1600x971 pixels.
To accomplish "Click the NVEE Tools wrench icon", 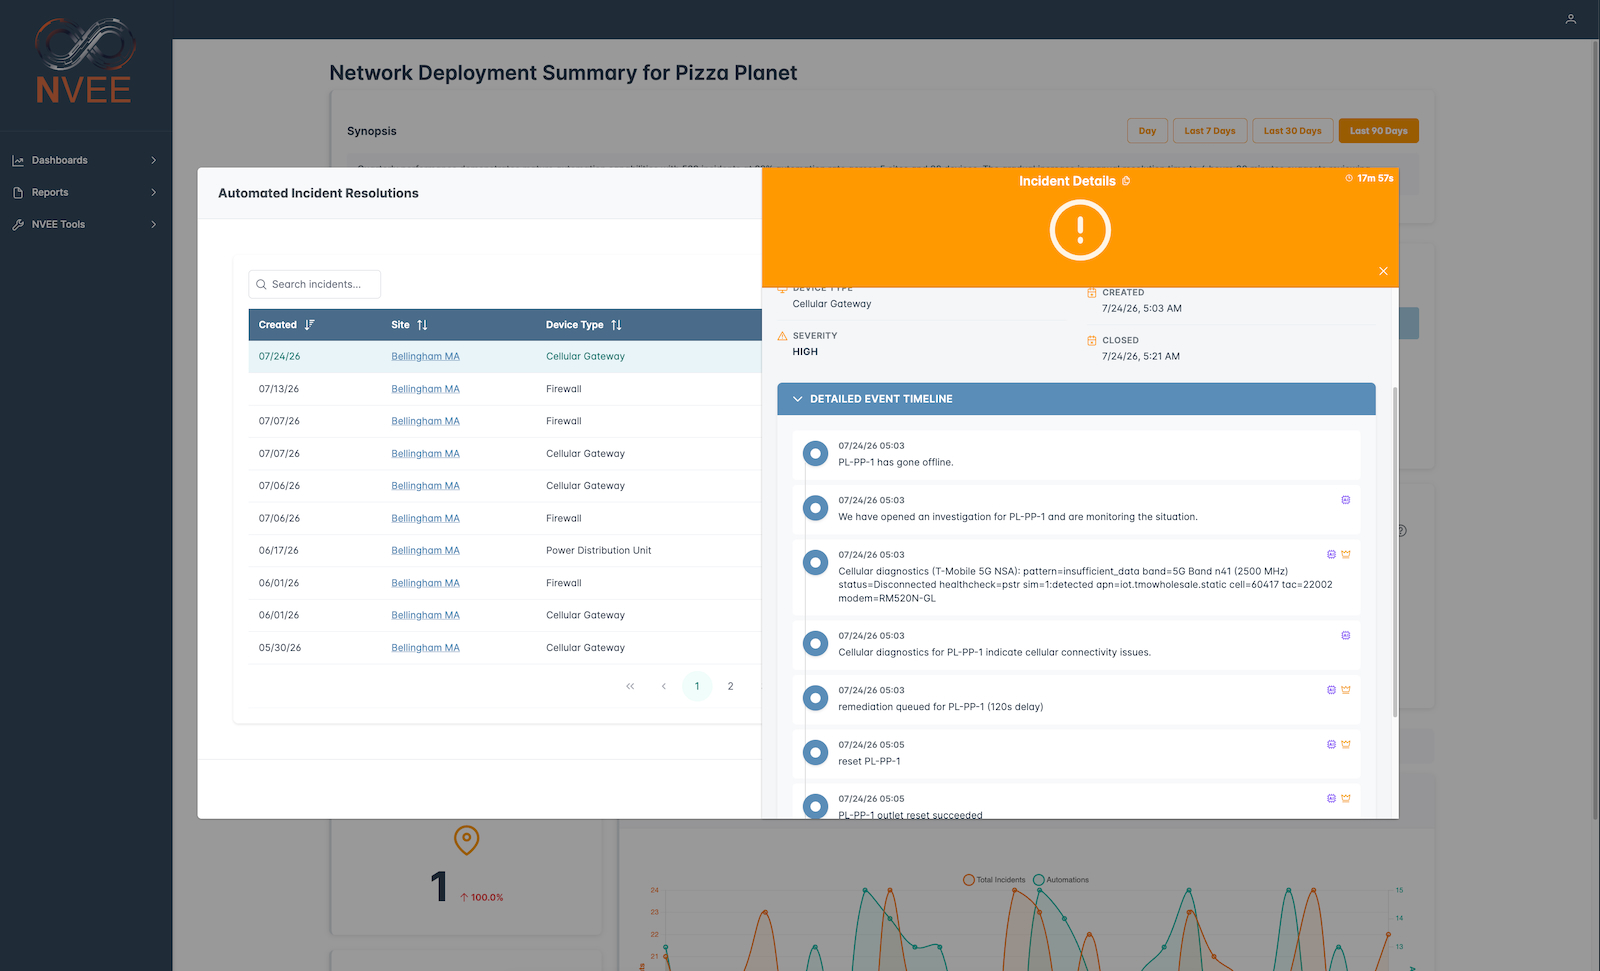I will coord(18,224).
